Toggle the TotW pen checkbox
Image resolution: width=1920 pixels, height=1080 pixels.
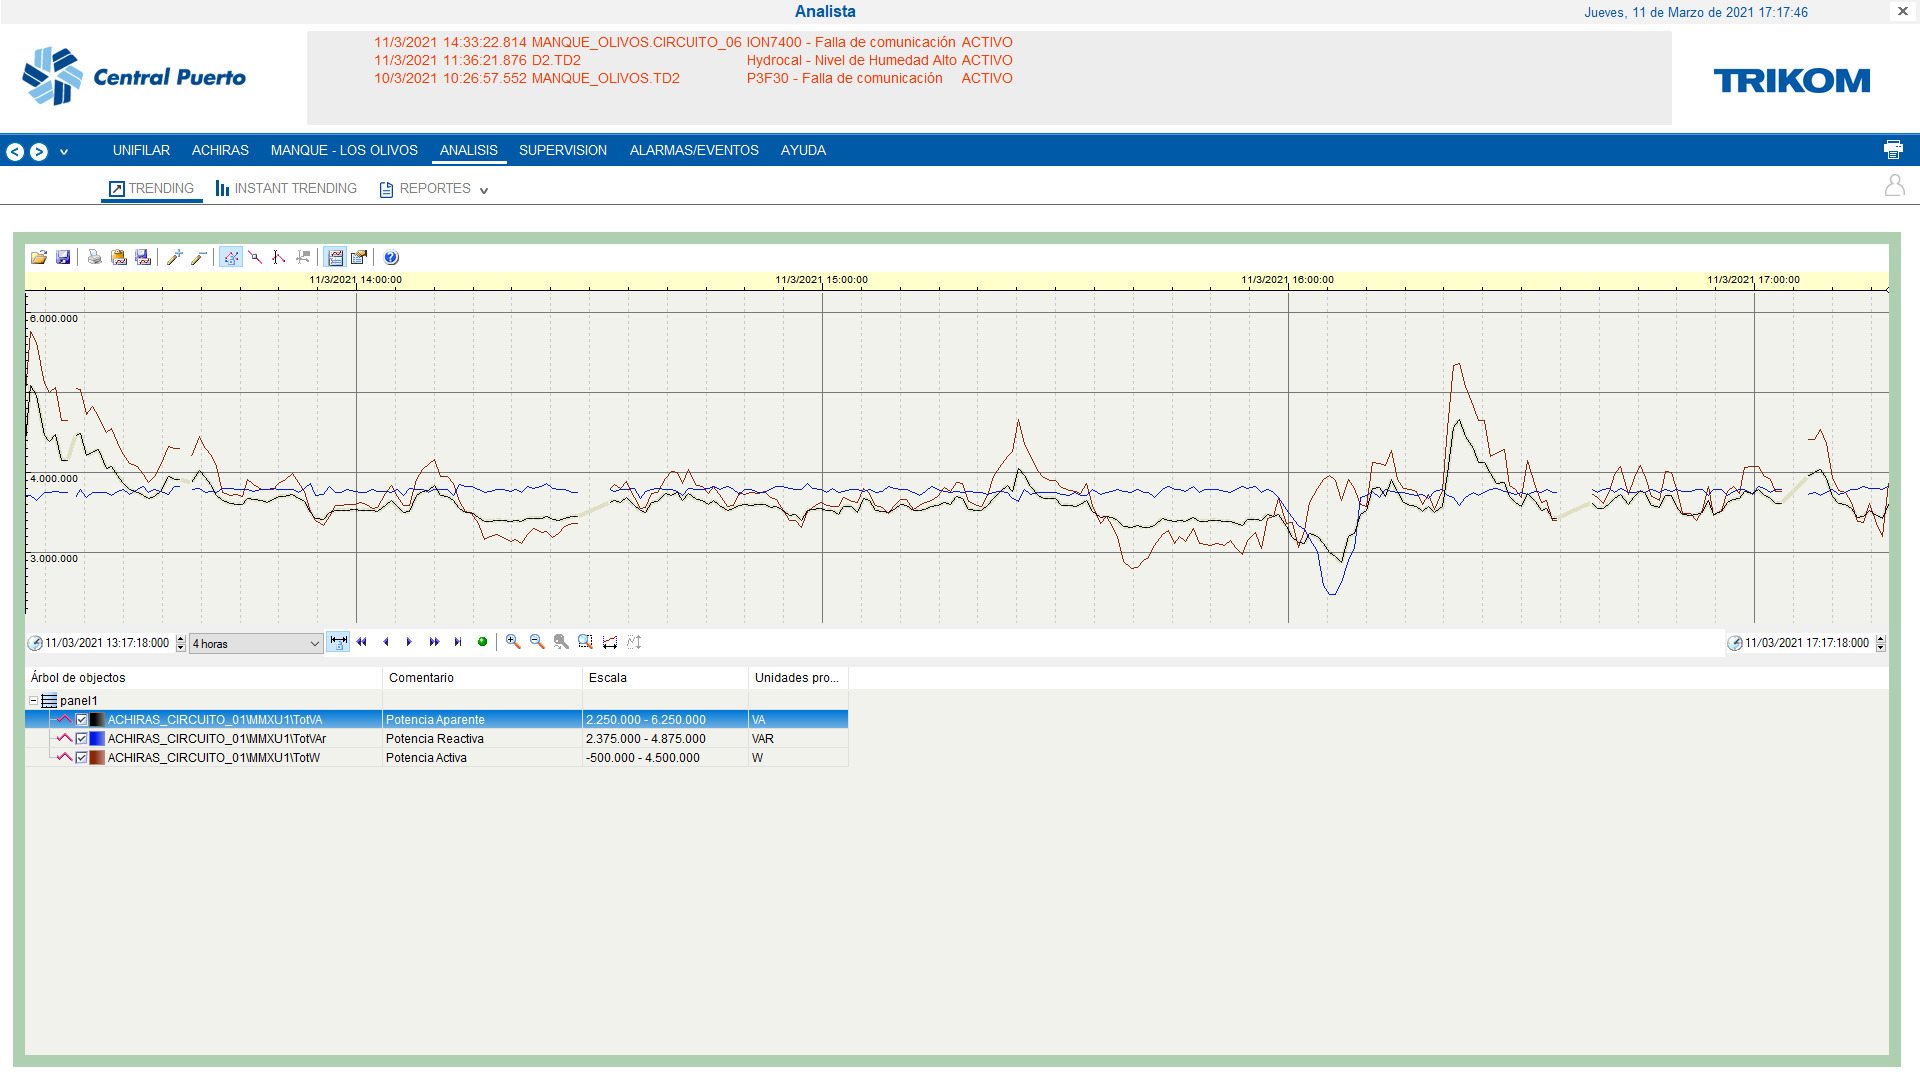[82, 758]
